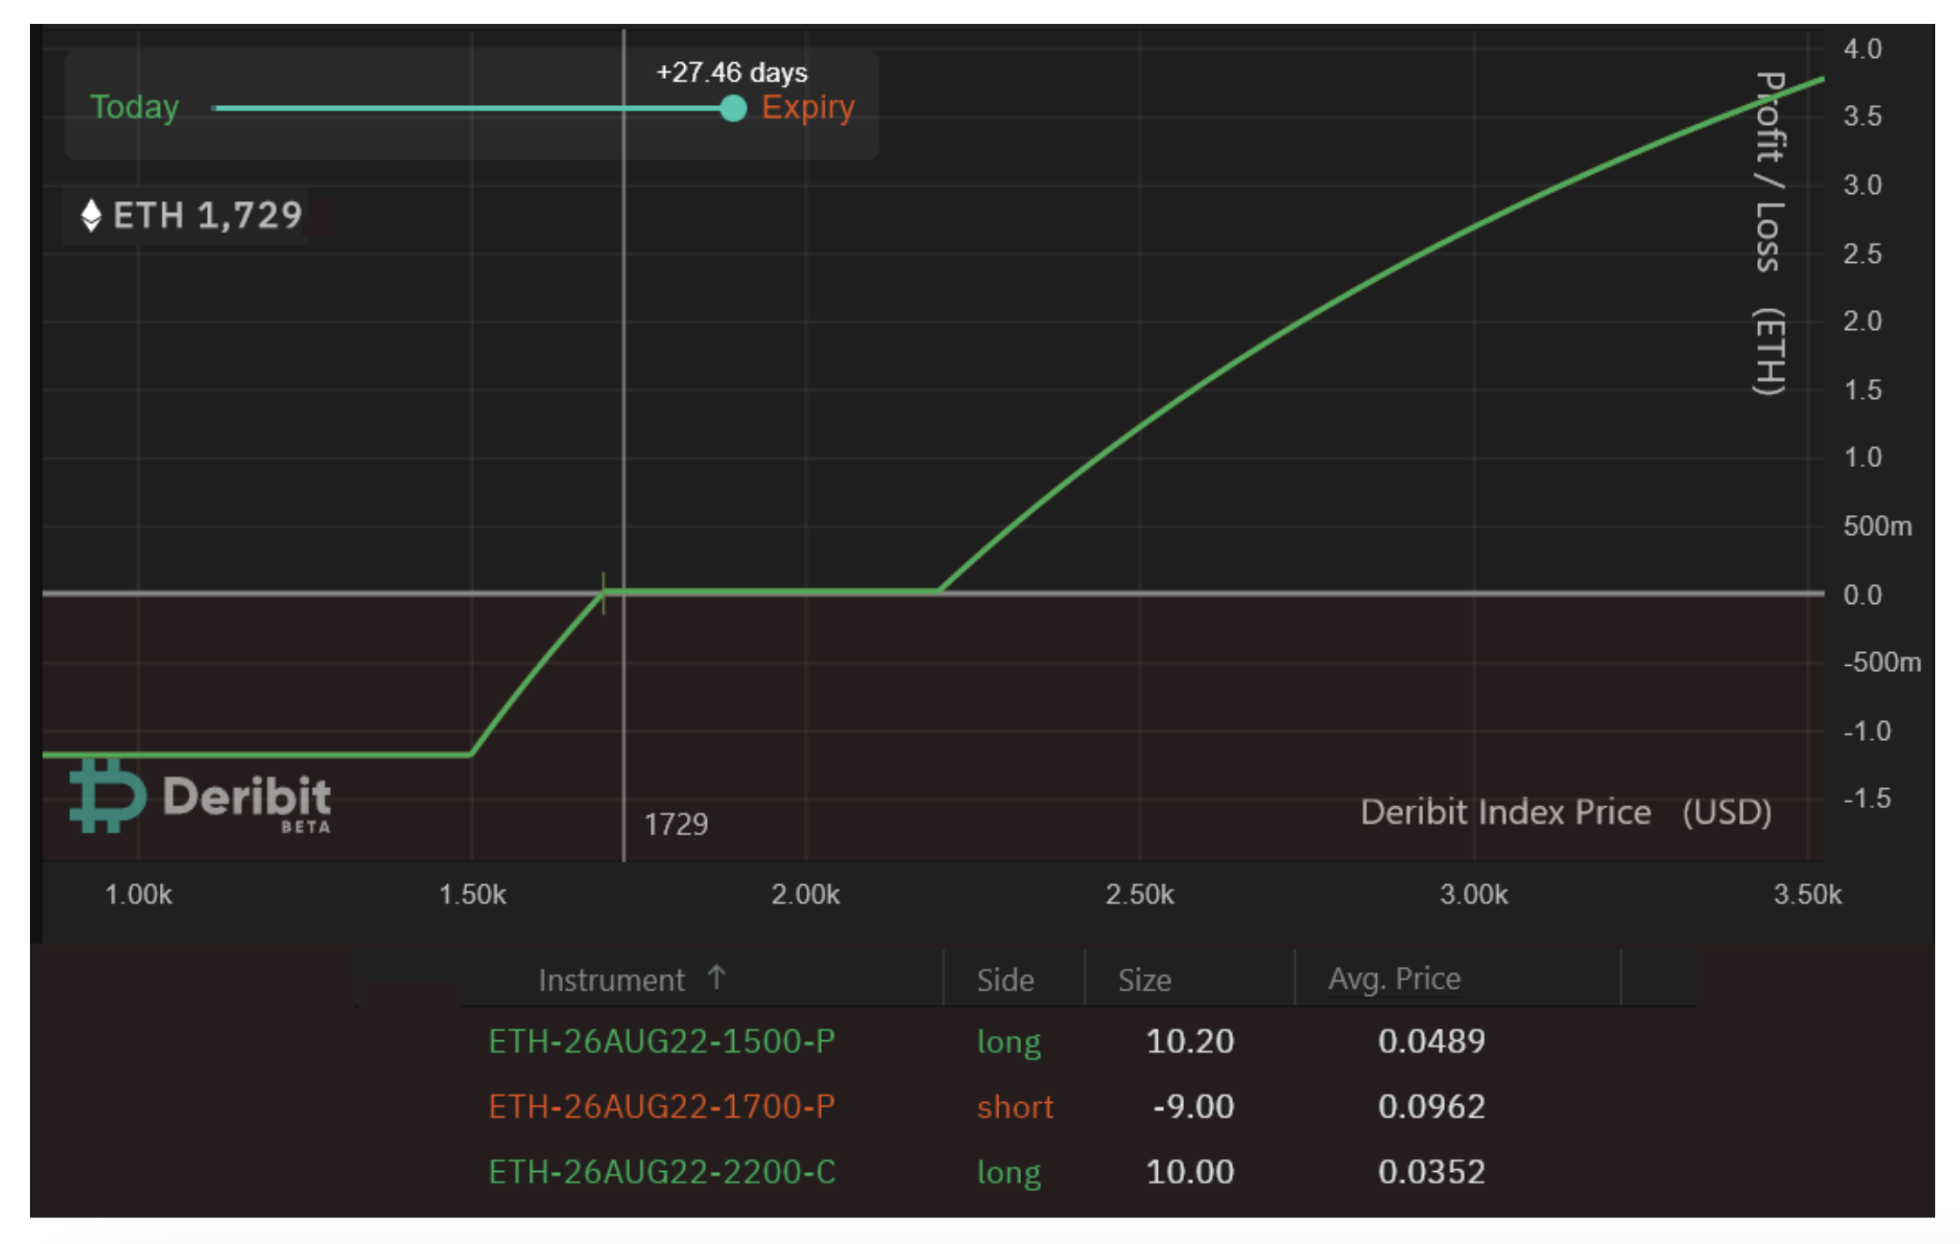The width and height of the screenshot is (1960, 1244).
Task: Sort by the Instrument column header
Action: point(611,980)
